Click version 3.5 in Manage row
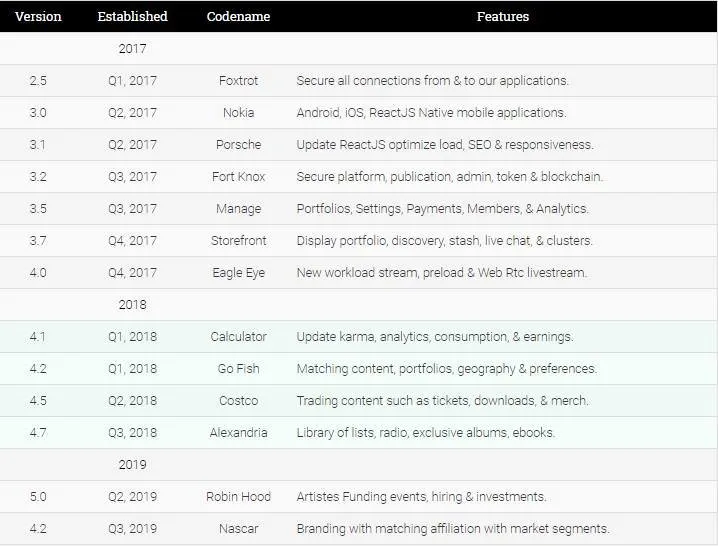718x546 pixels. click(x=38, y=209)
